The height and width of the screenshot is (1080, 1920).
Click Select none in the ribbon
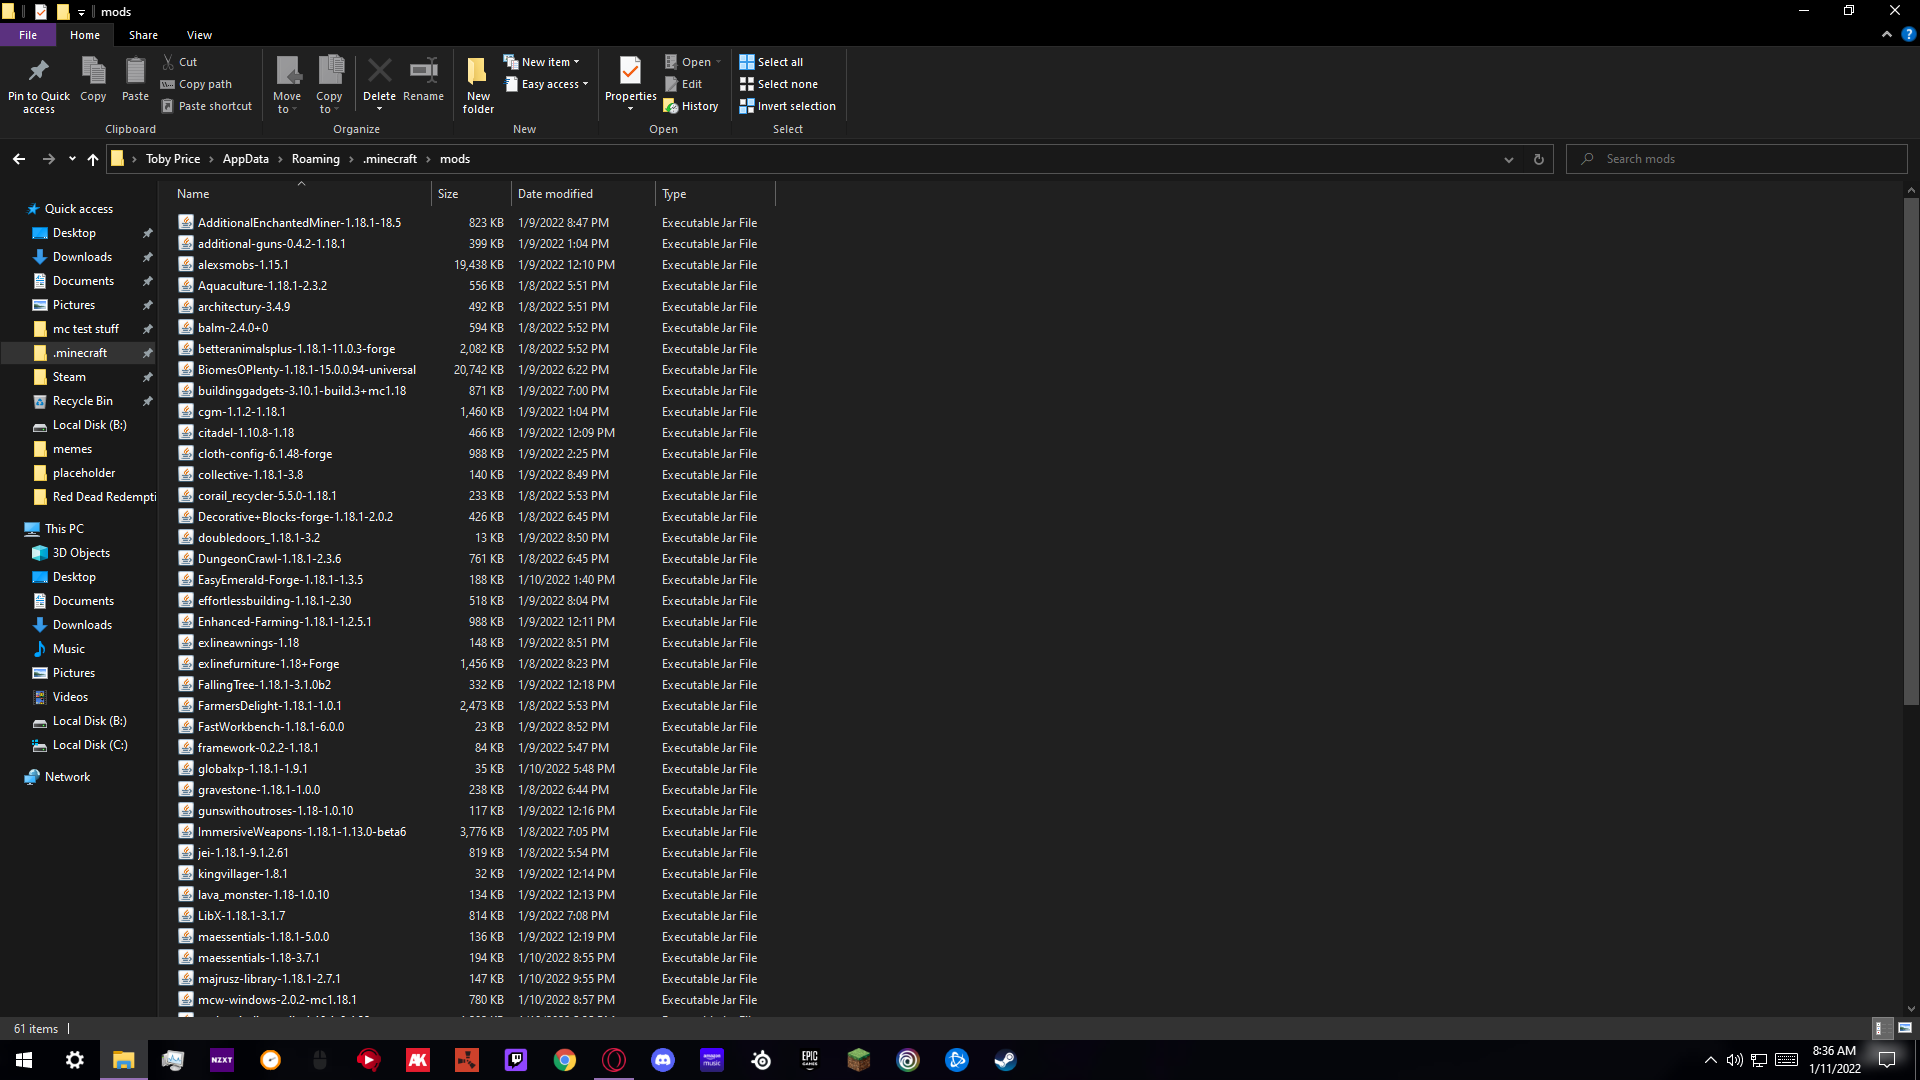778,84
